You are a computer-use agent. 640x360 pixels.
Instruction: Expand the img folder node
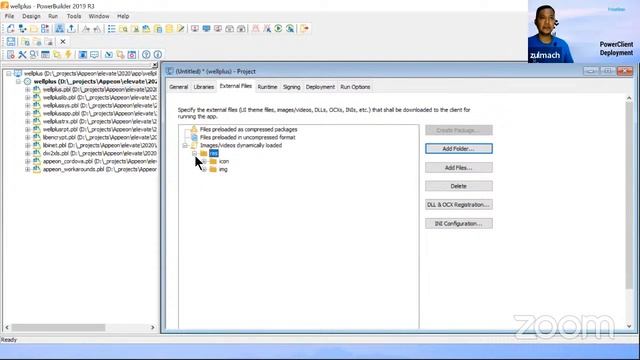(204, 169)
